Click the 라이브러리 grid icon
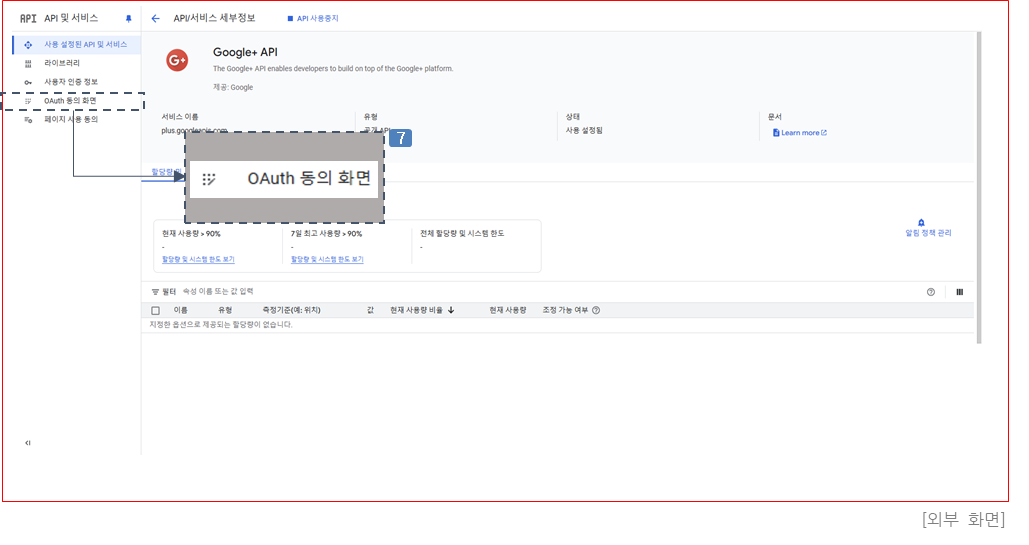Screen dimensions: 1029x545 click(28, 64)
